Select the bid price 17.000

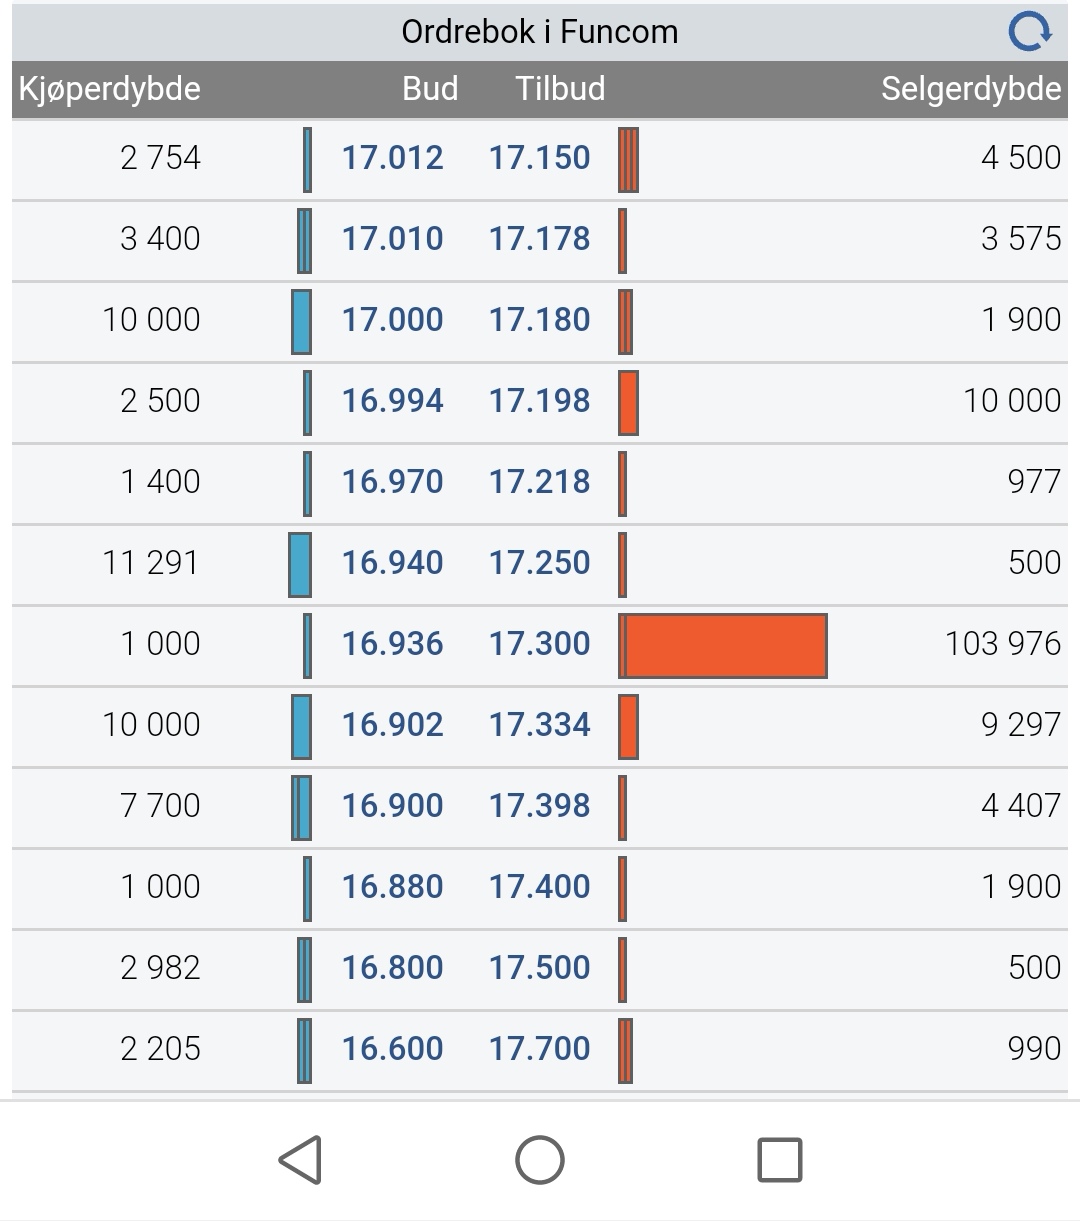point(392,320)
